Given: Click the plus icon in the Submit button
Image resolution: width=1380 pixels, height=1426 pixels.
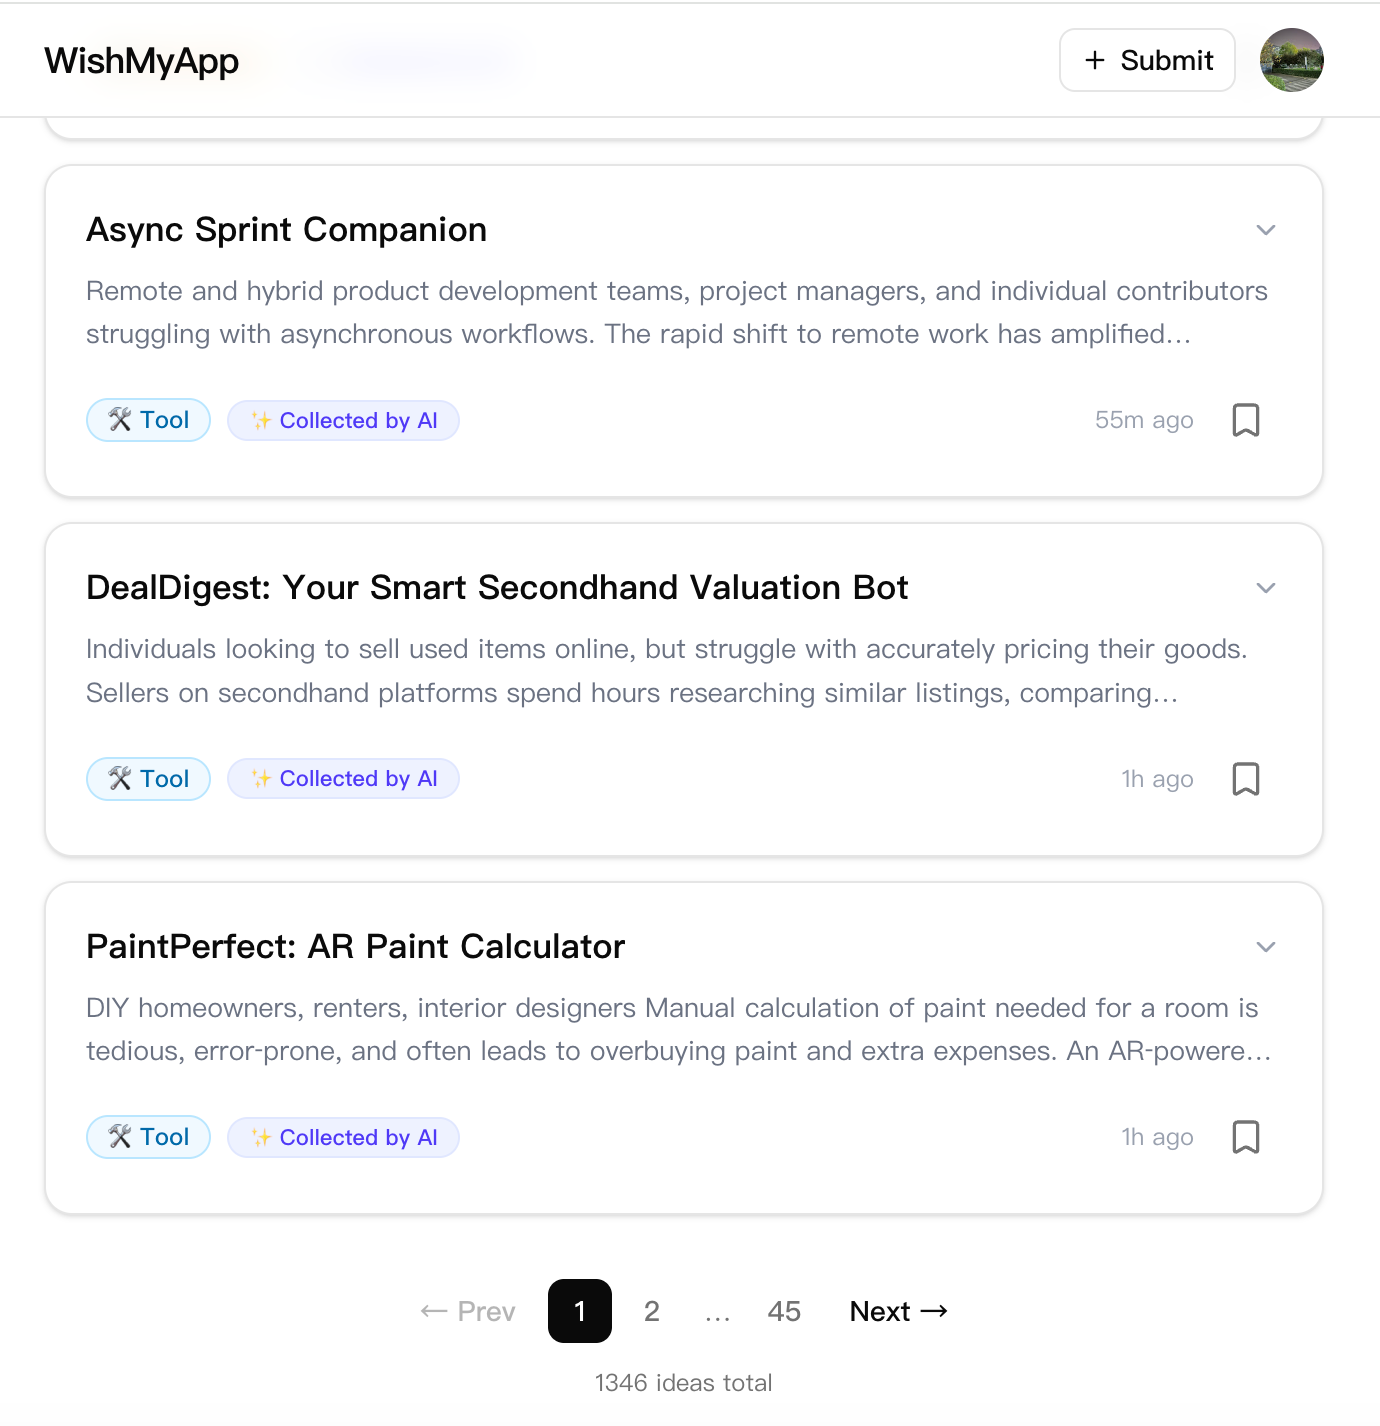Looking at the screenshot, I should tap(1095, 60).
